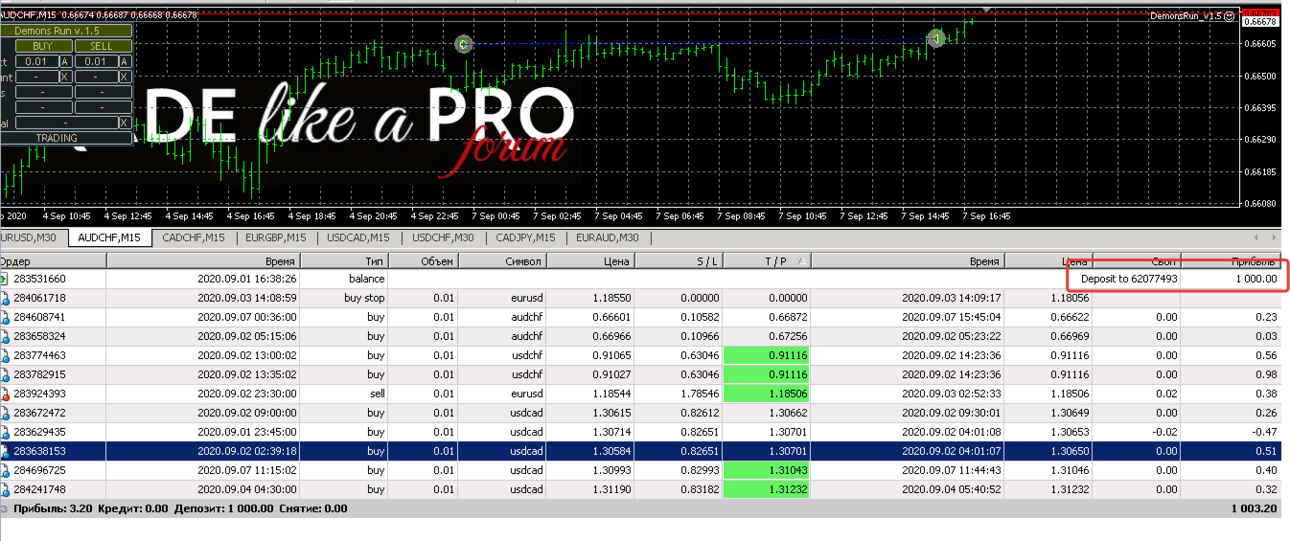Click the SELL button in Demons Run panel

coord(102,46)
